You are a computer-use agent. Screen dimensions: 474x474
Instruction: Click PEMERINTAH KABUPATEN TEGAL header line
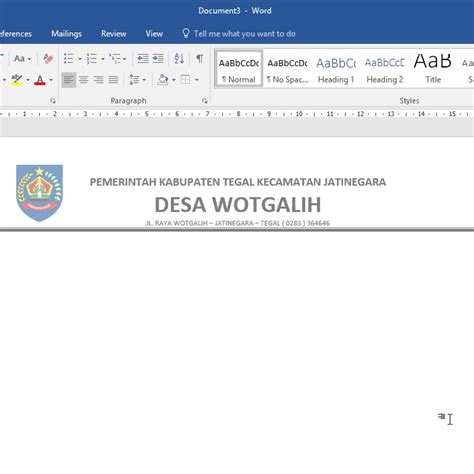click(x=238, y=182)
